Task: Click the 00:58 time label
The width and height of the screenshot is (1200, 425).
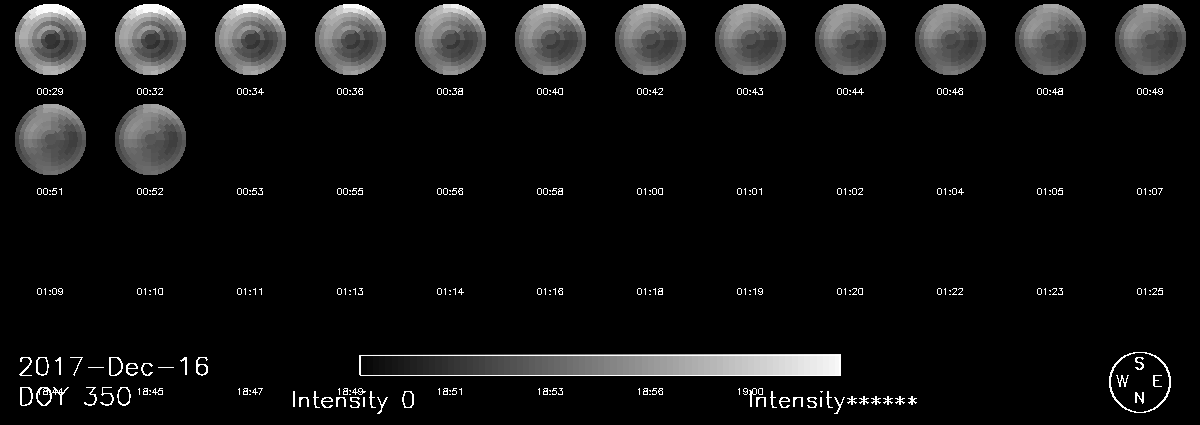Action: 550,191
